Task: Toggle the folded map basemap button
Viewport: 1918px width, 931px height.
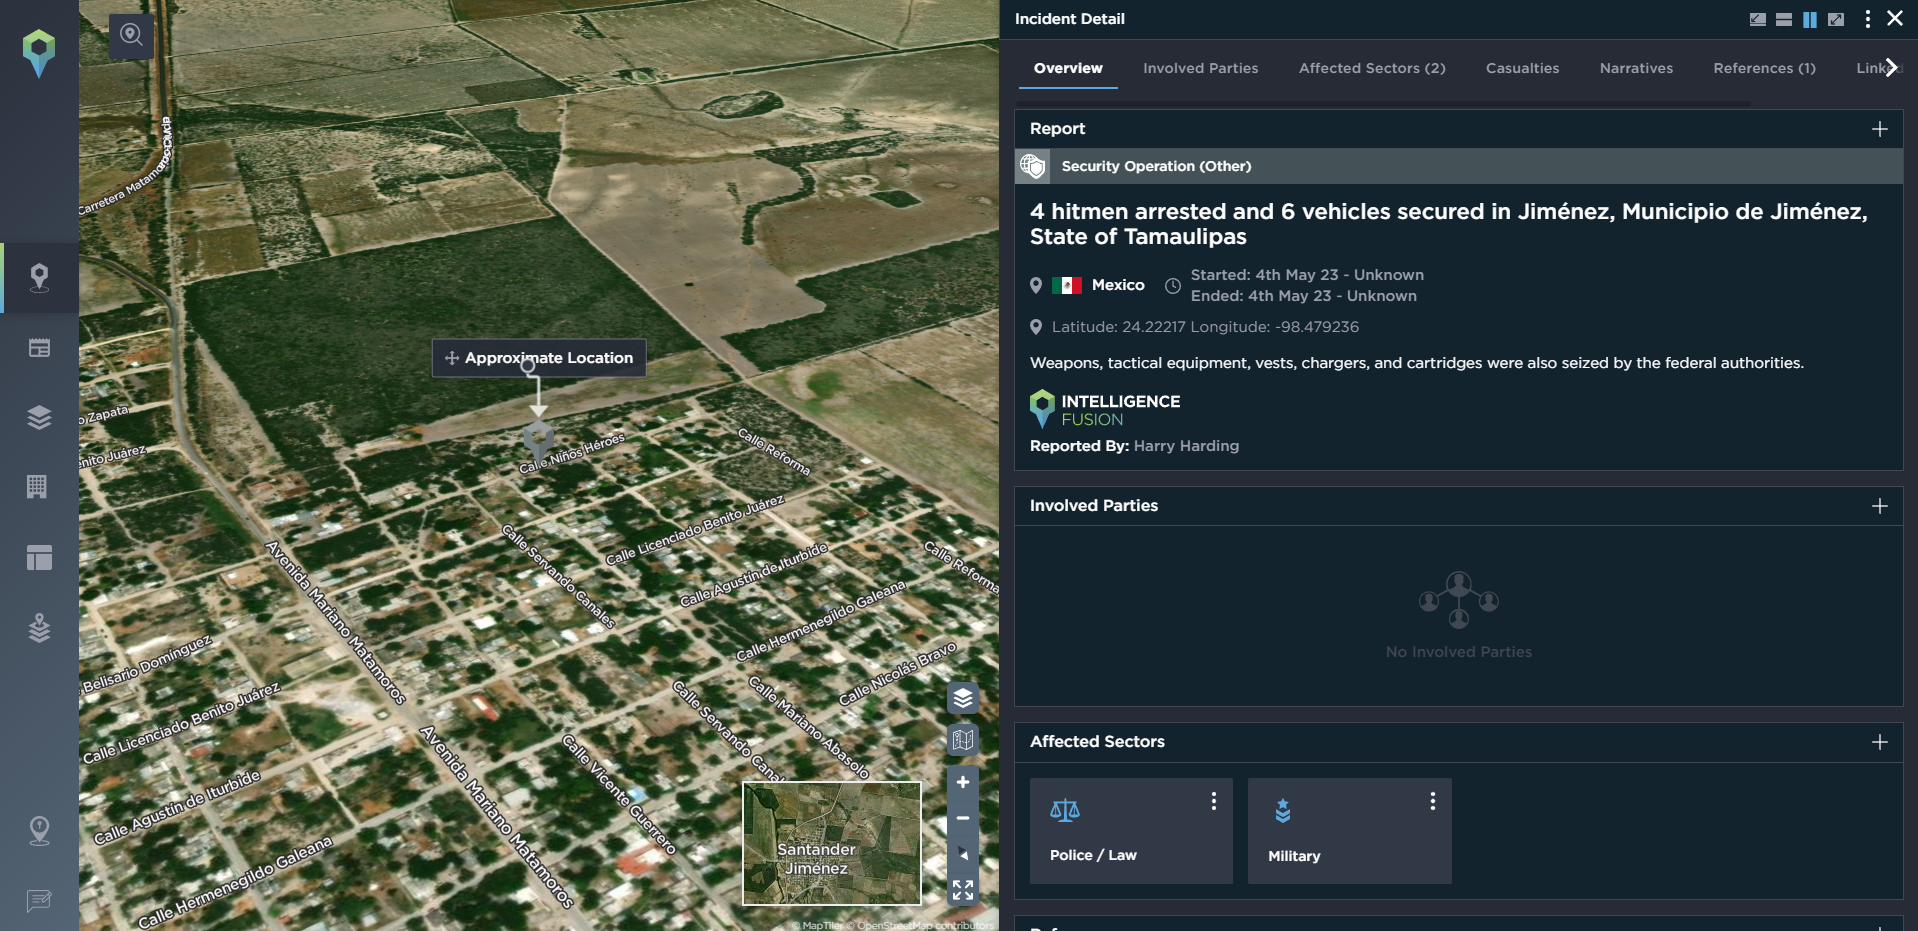Action: click(x=963, y=740)
